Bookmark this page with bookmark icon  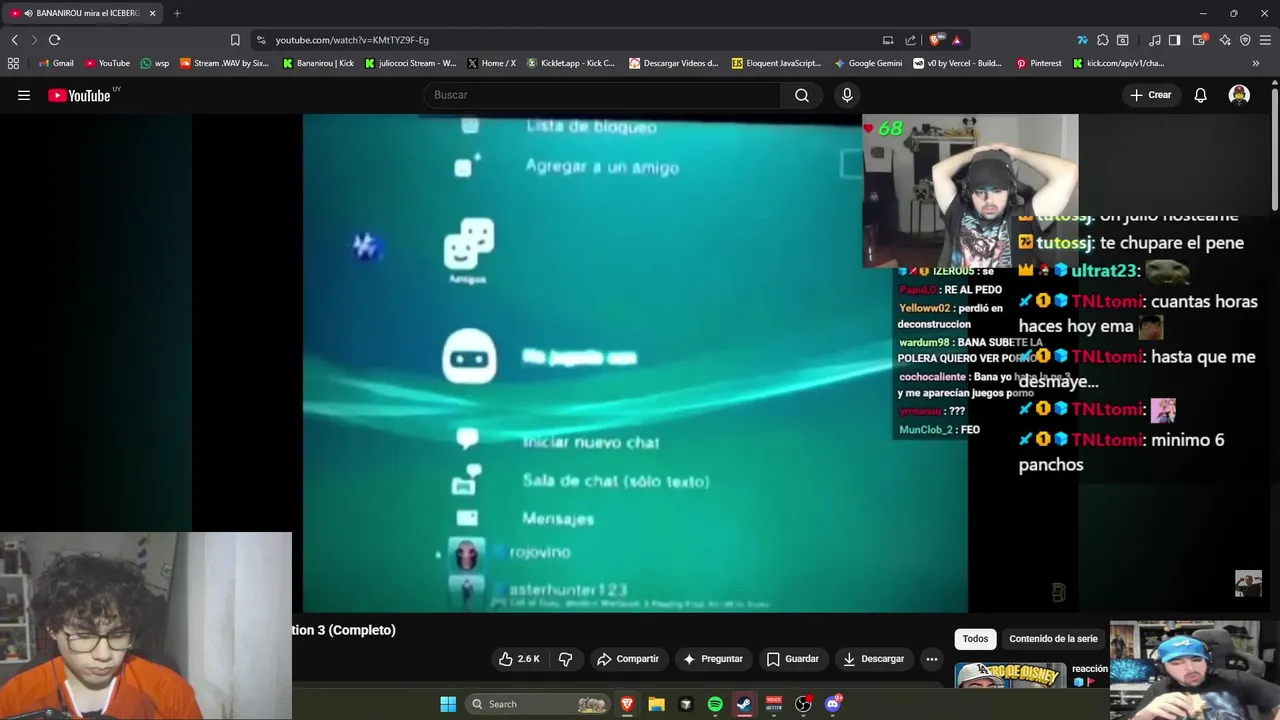click(235, 40)
